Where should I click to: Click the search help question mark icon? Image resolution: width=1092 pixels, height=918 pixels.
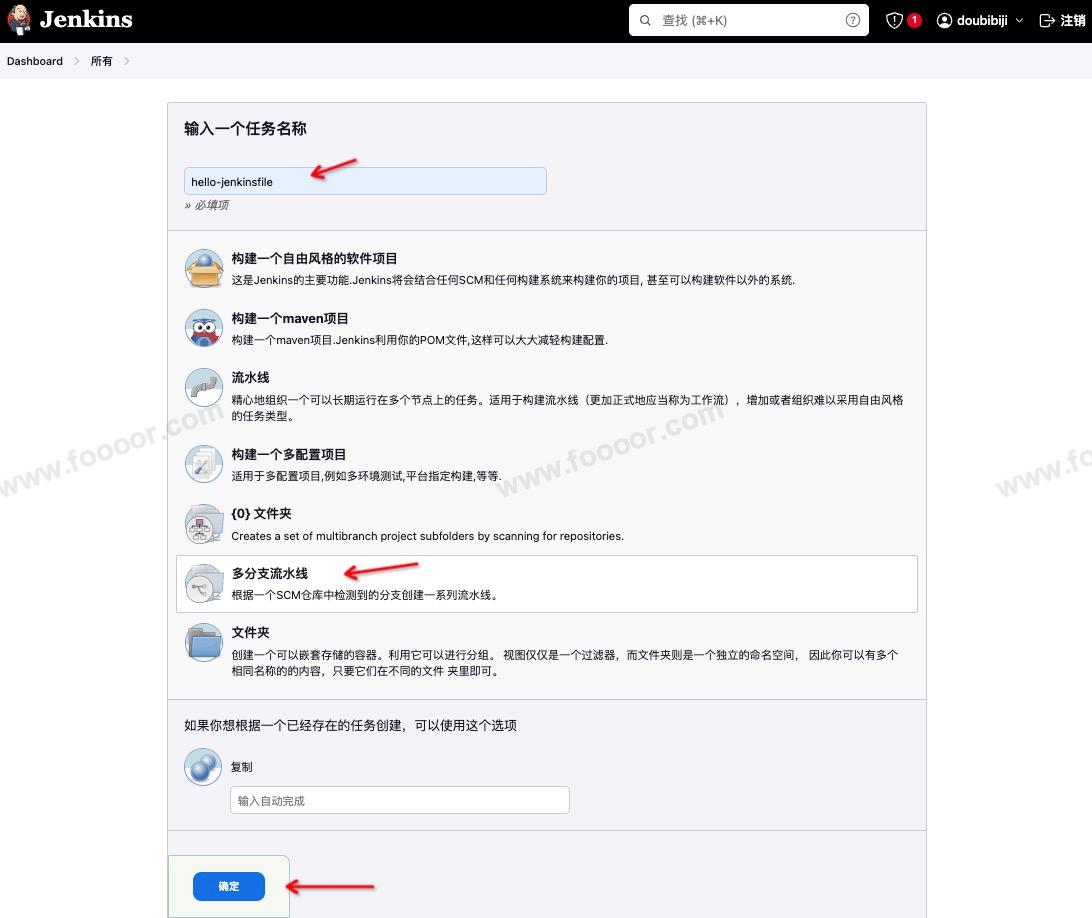(853, 20)
